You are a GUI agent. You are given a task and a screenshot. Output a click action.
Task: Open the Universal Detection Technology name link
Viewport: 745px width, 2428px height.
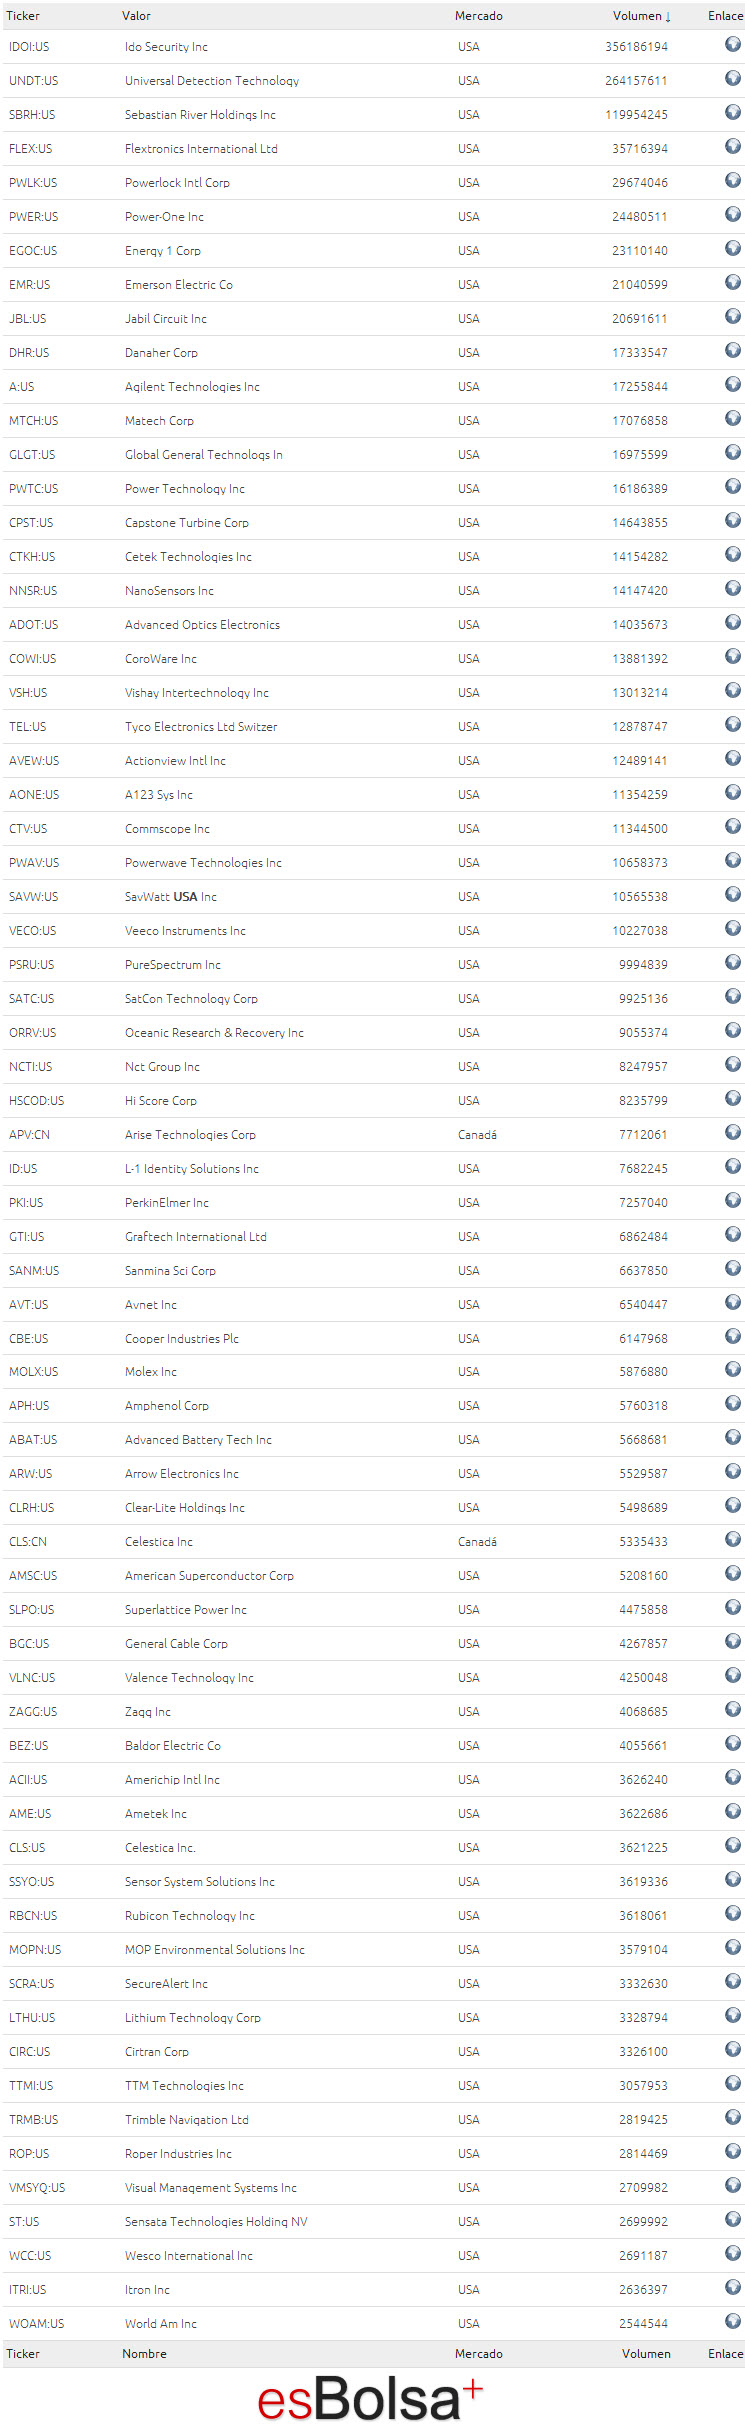coord(212,81)
